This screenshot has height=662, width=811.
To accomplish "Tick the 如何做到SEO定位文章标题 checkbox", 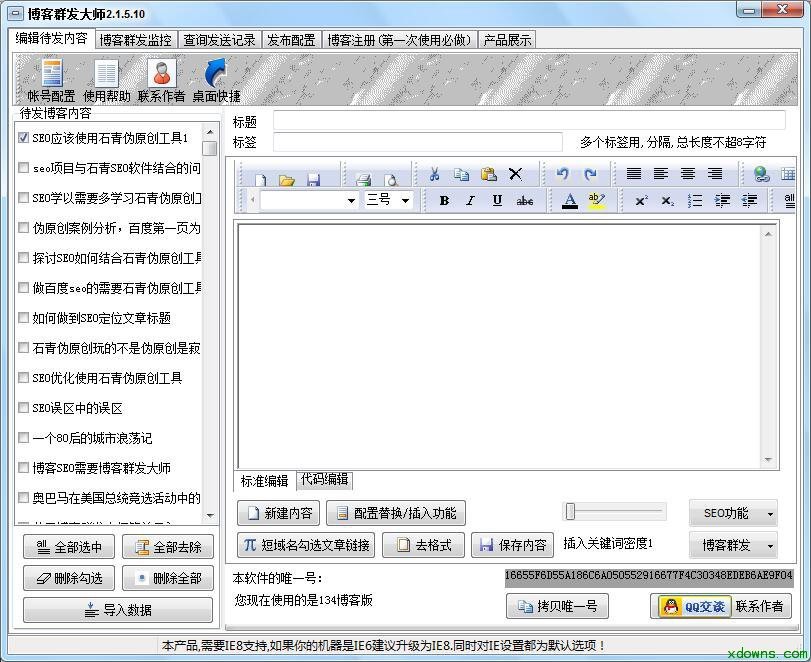I will coord(23,318).
